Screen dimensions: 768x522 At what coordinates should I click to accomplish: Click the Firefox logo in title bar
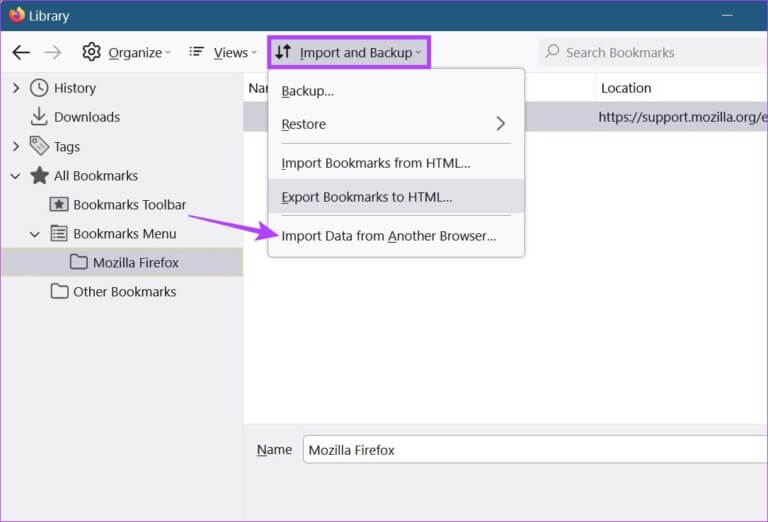(x=16, y=15)
